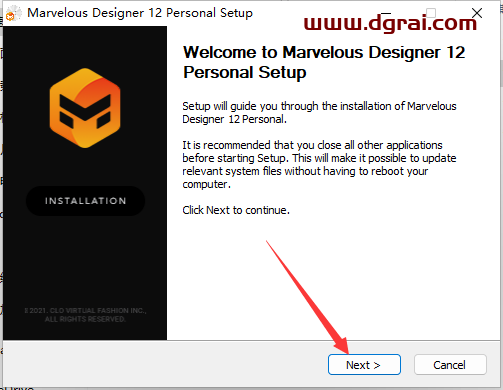Minimize the setup window

coord(386,13)
